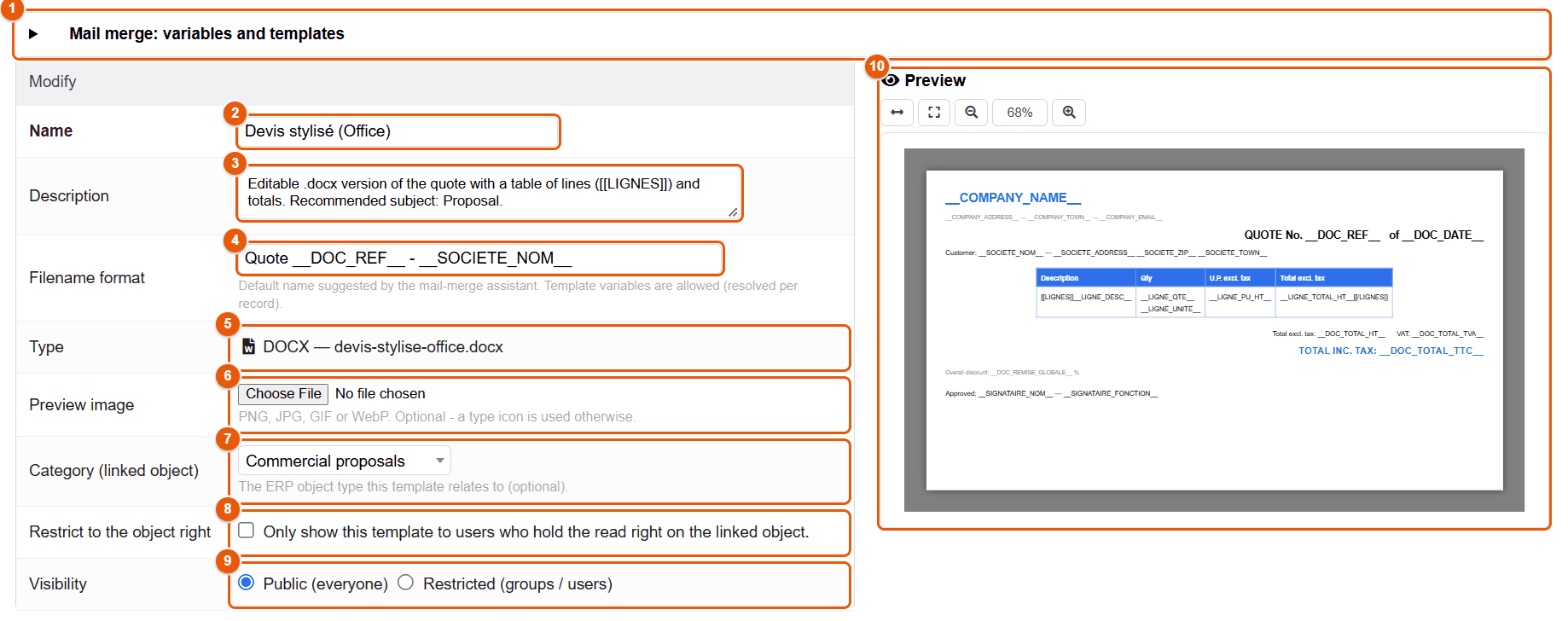Click the 'Preview image' row label
Image resolution: width=1568 pixels, height=621 pixels.
point(82,405)
